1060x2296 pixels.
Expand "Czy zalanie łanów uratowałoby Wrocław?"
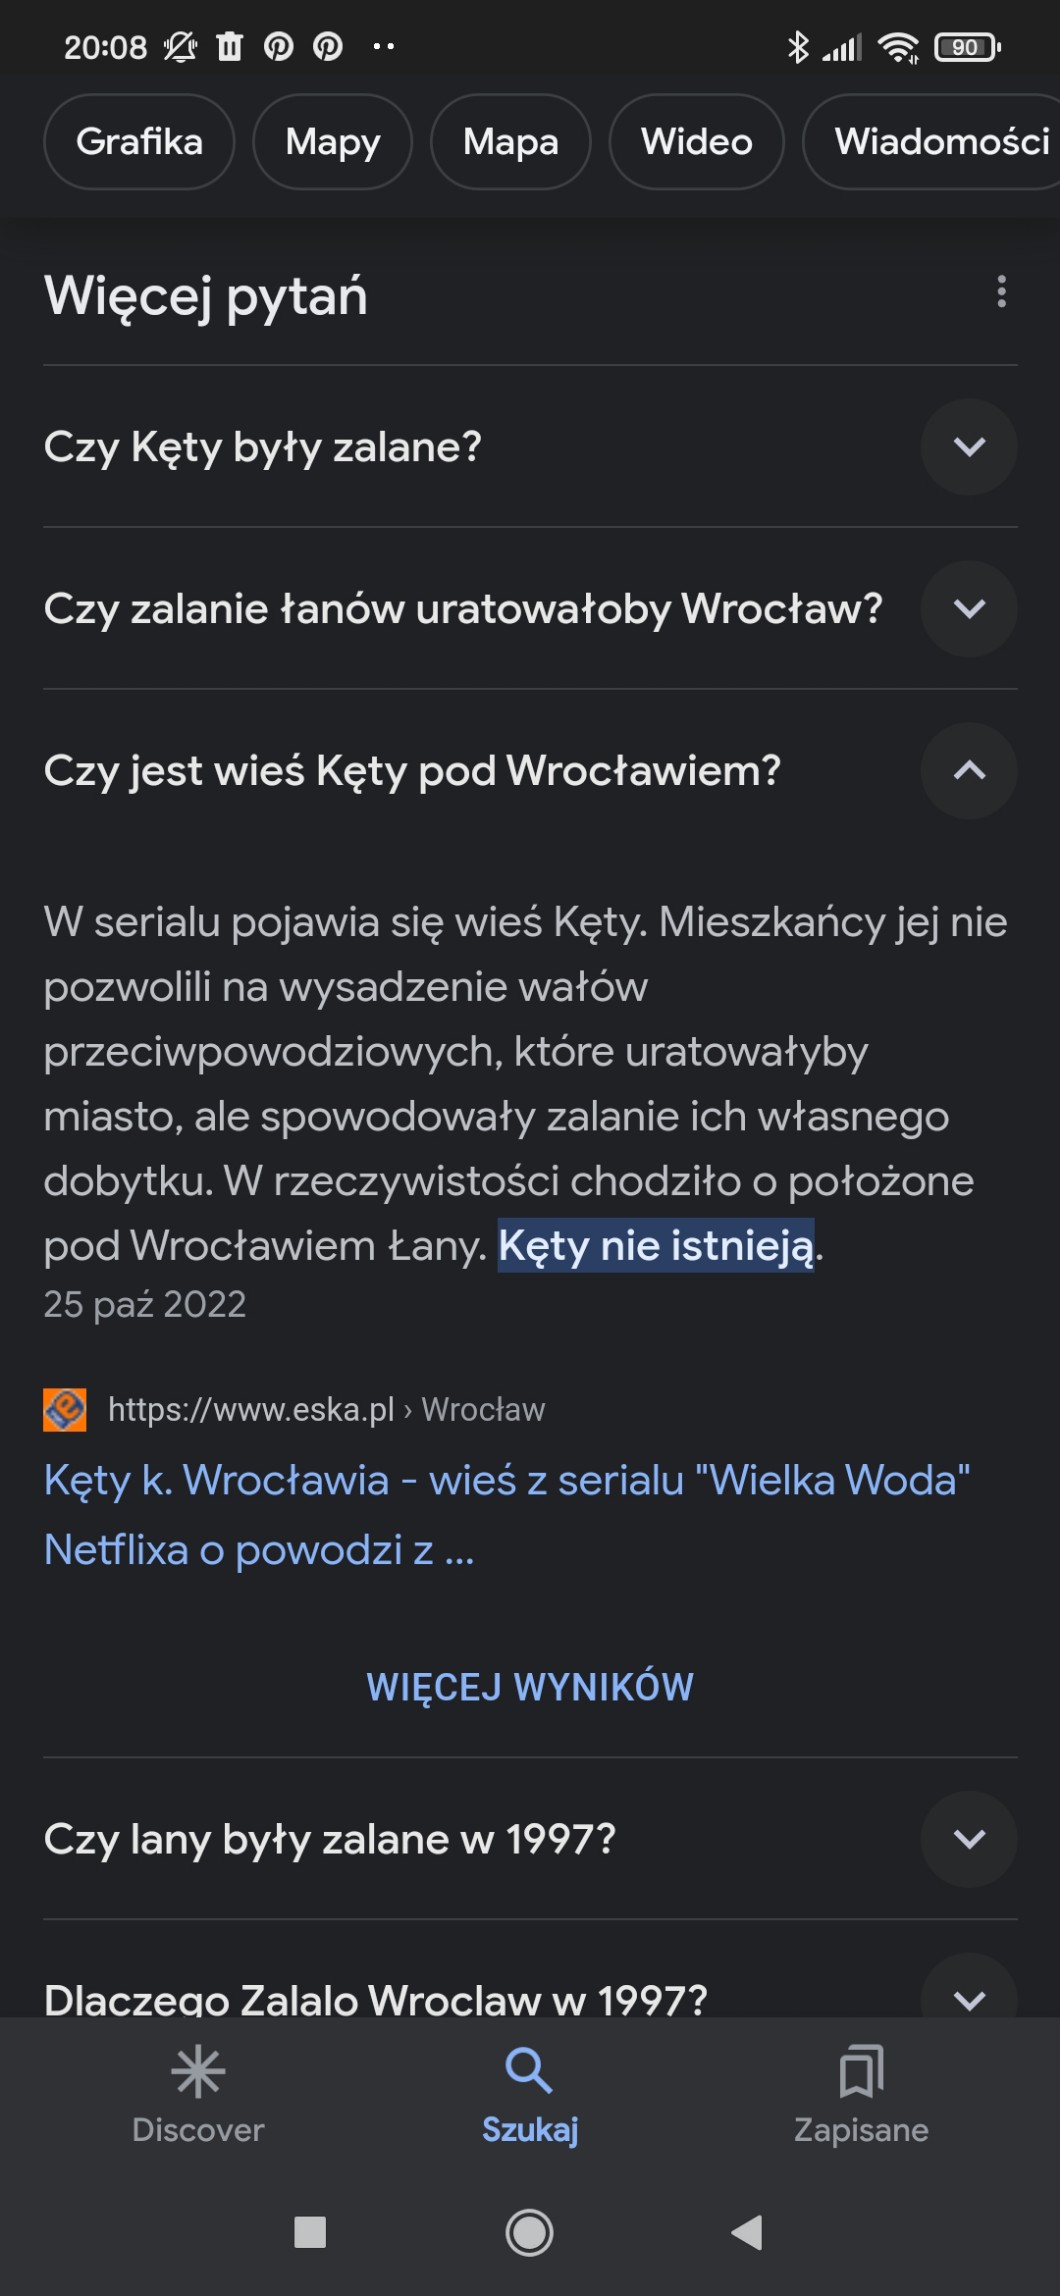[969, 609]
